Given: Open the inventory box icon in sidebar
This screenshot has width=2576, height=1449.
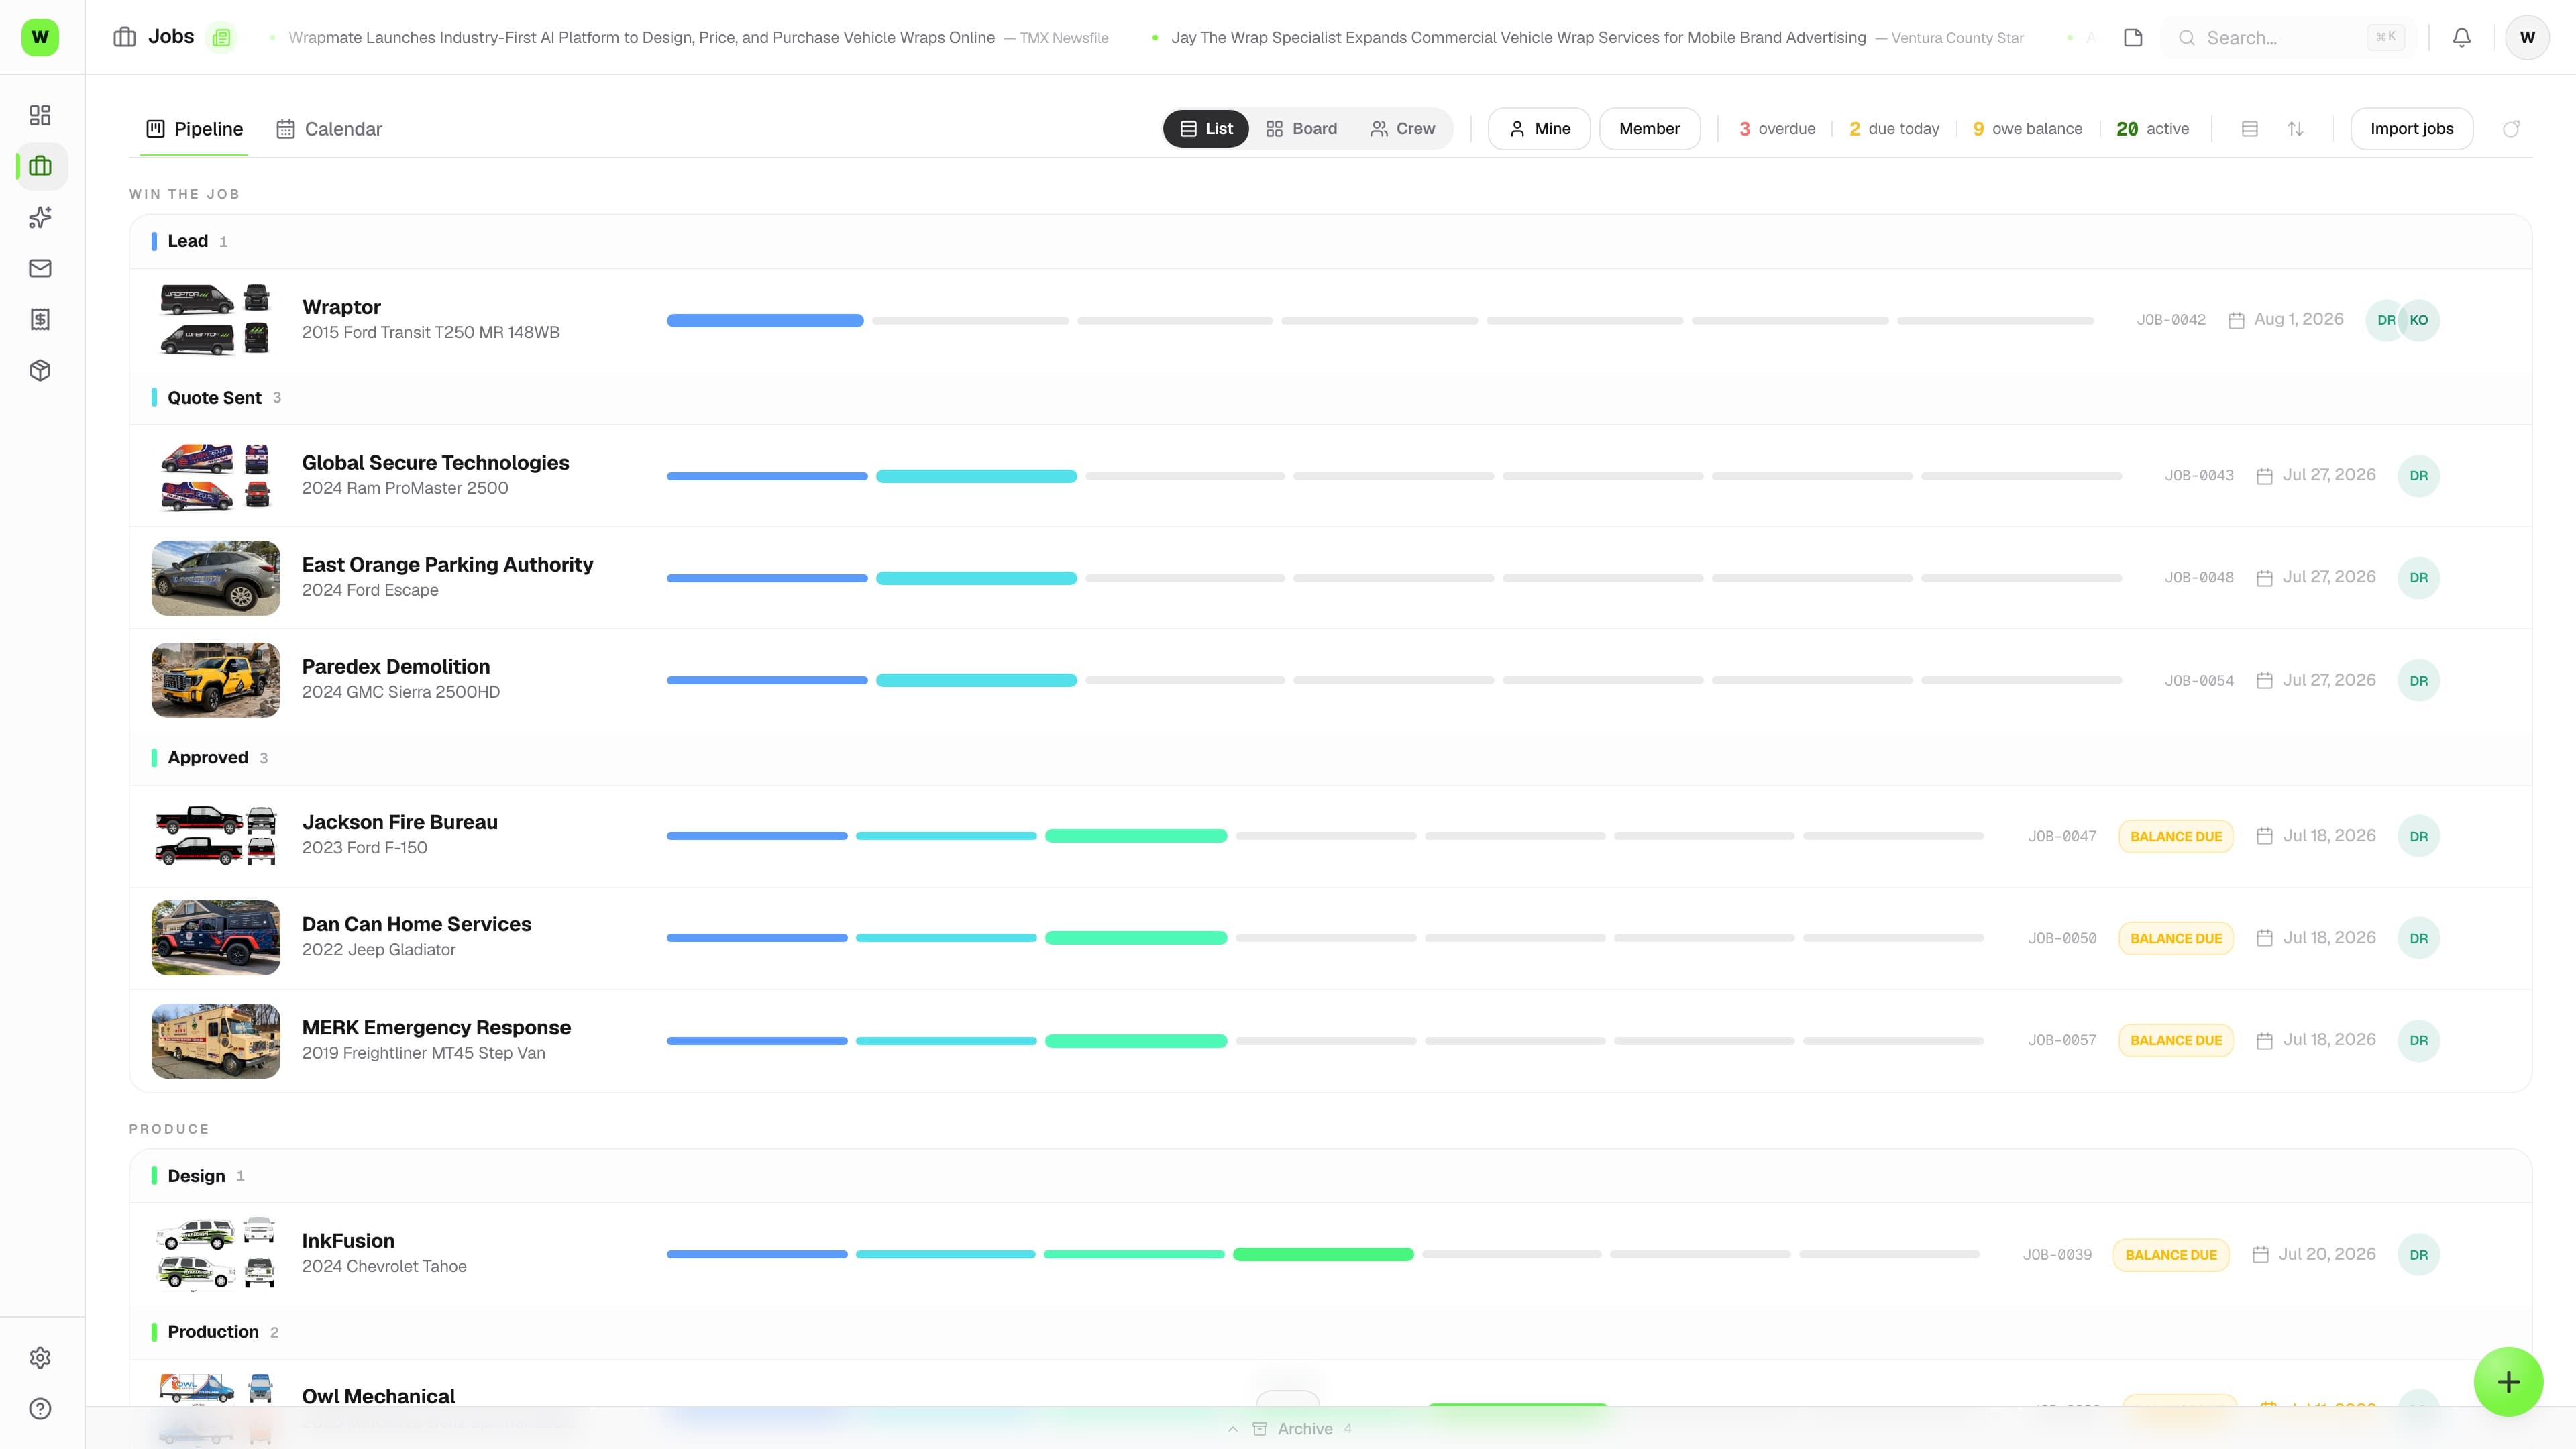Looking at the screenshot, I should click(40, 370).
